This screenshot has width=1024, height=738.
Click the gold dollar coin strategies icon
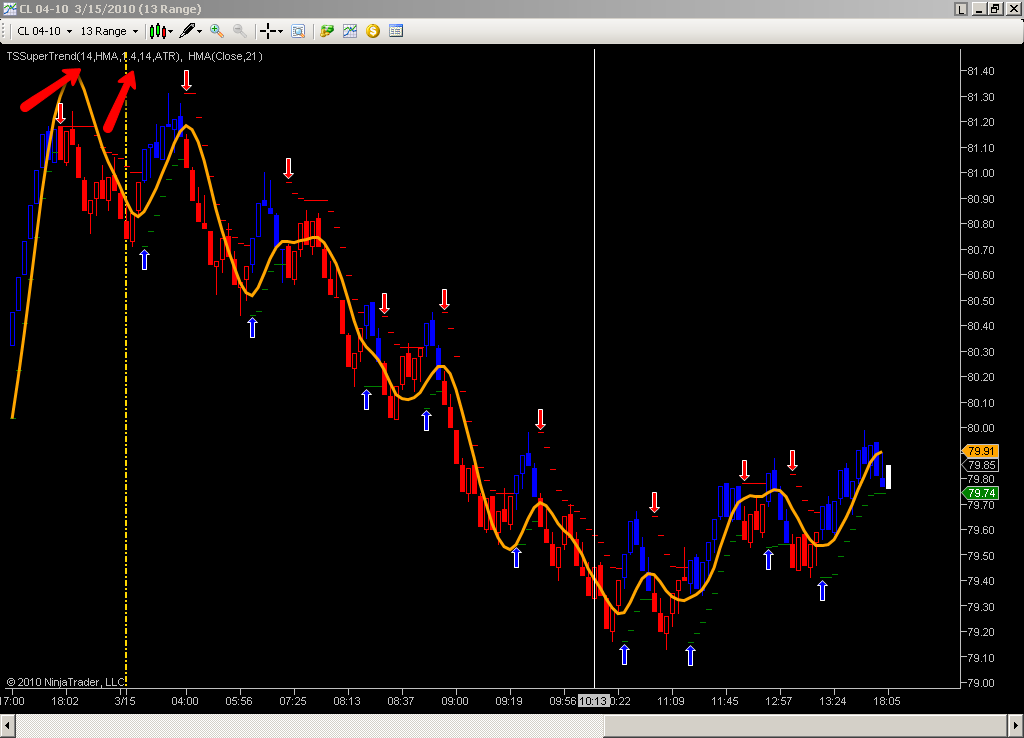coord(373,31)
